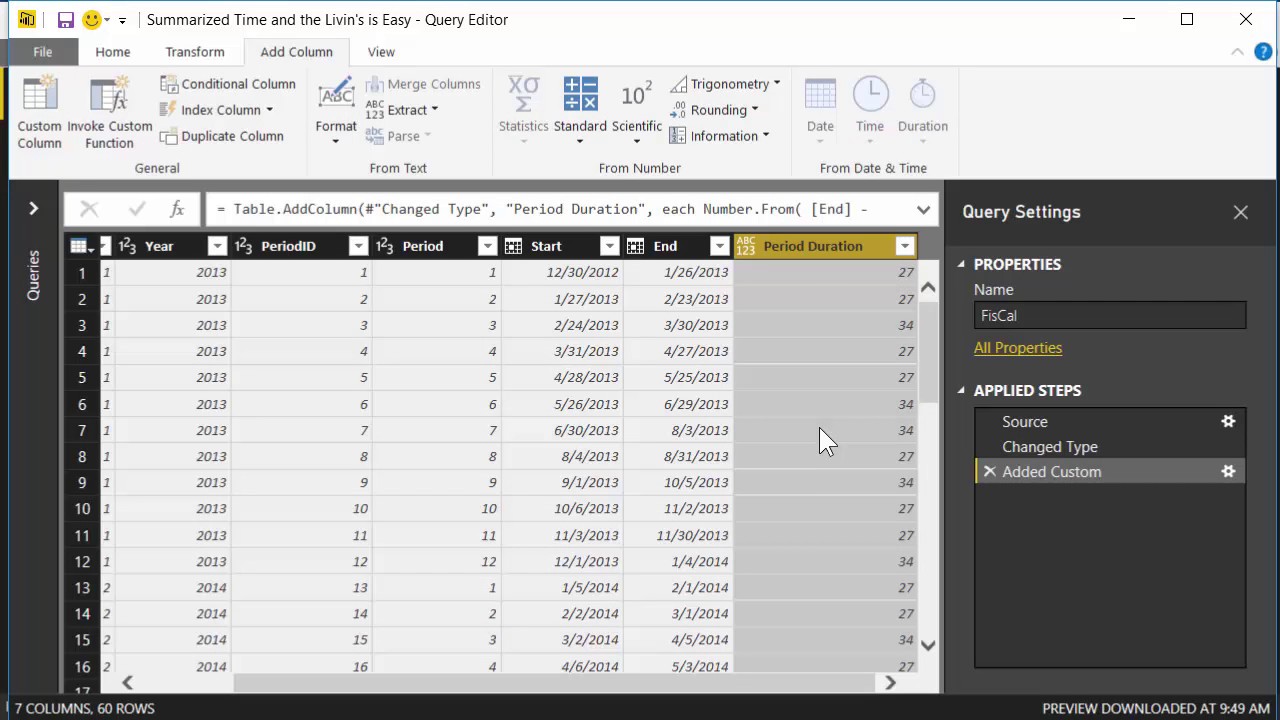The height and width of the screenshot is (720, 1280).
Task: Collapse the APPLIED STEPS section
Action: [961, 390]
